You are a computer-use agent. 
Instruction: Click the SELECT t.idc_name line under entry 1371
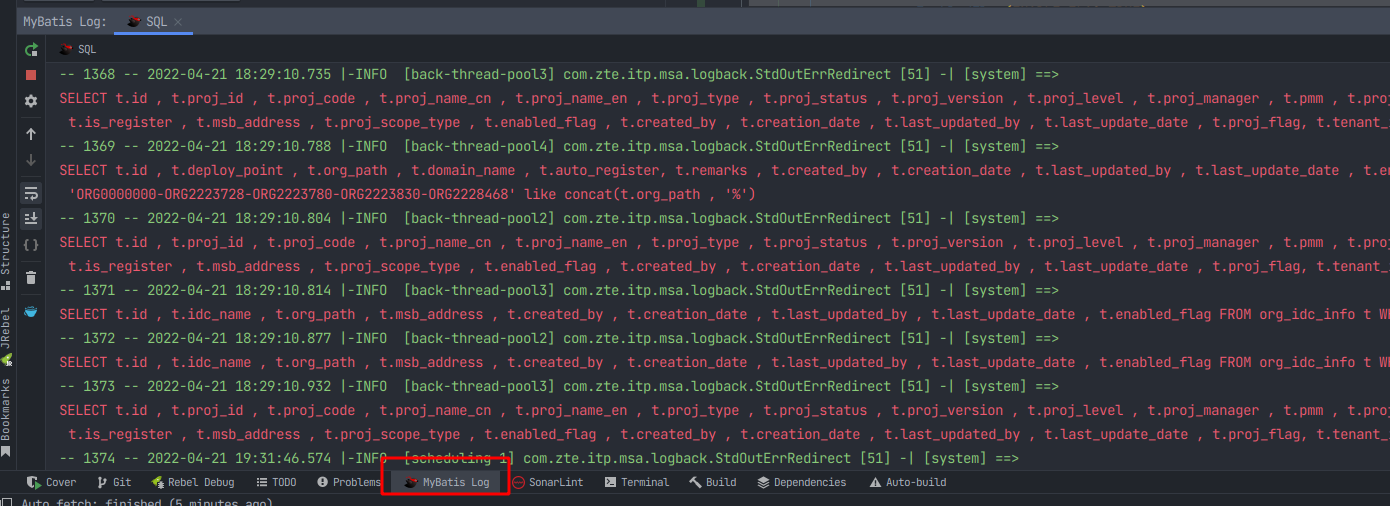point(724,315)
